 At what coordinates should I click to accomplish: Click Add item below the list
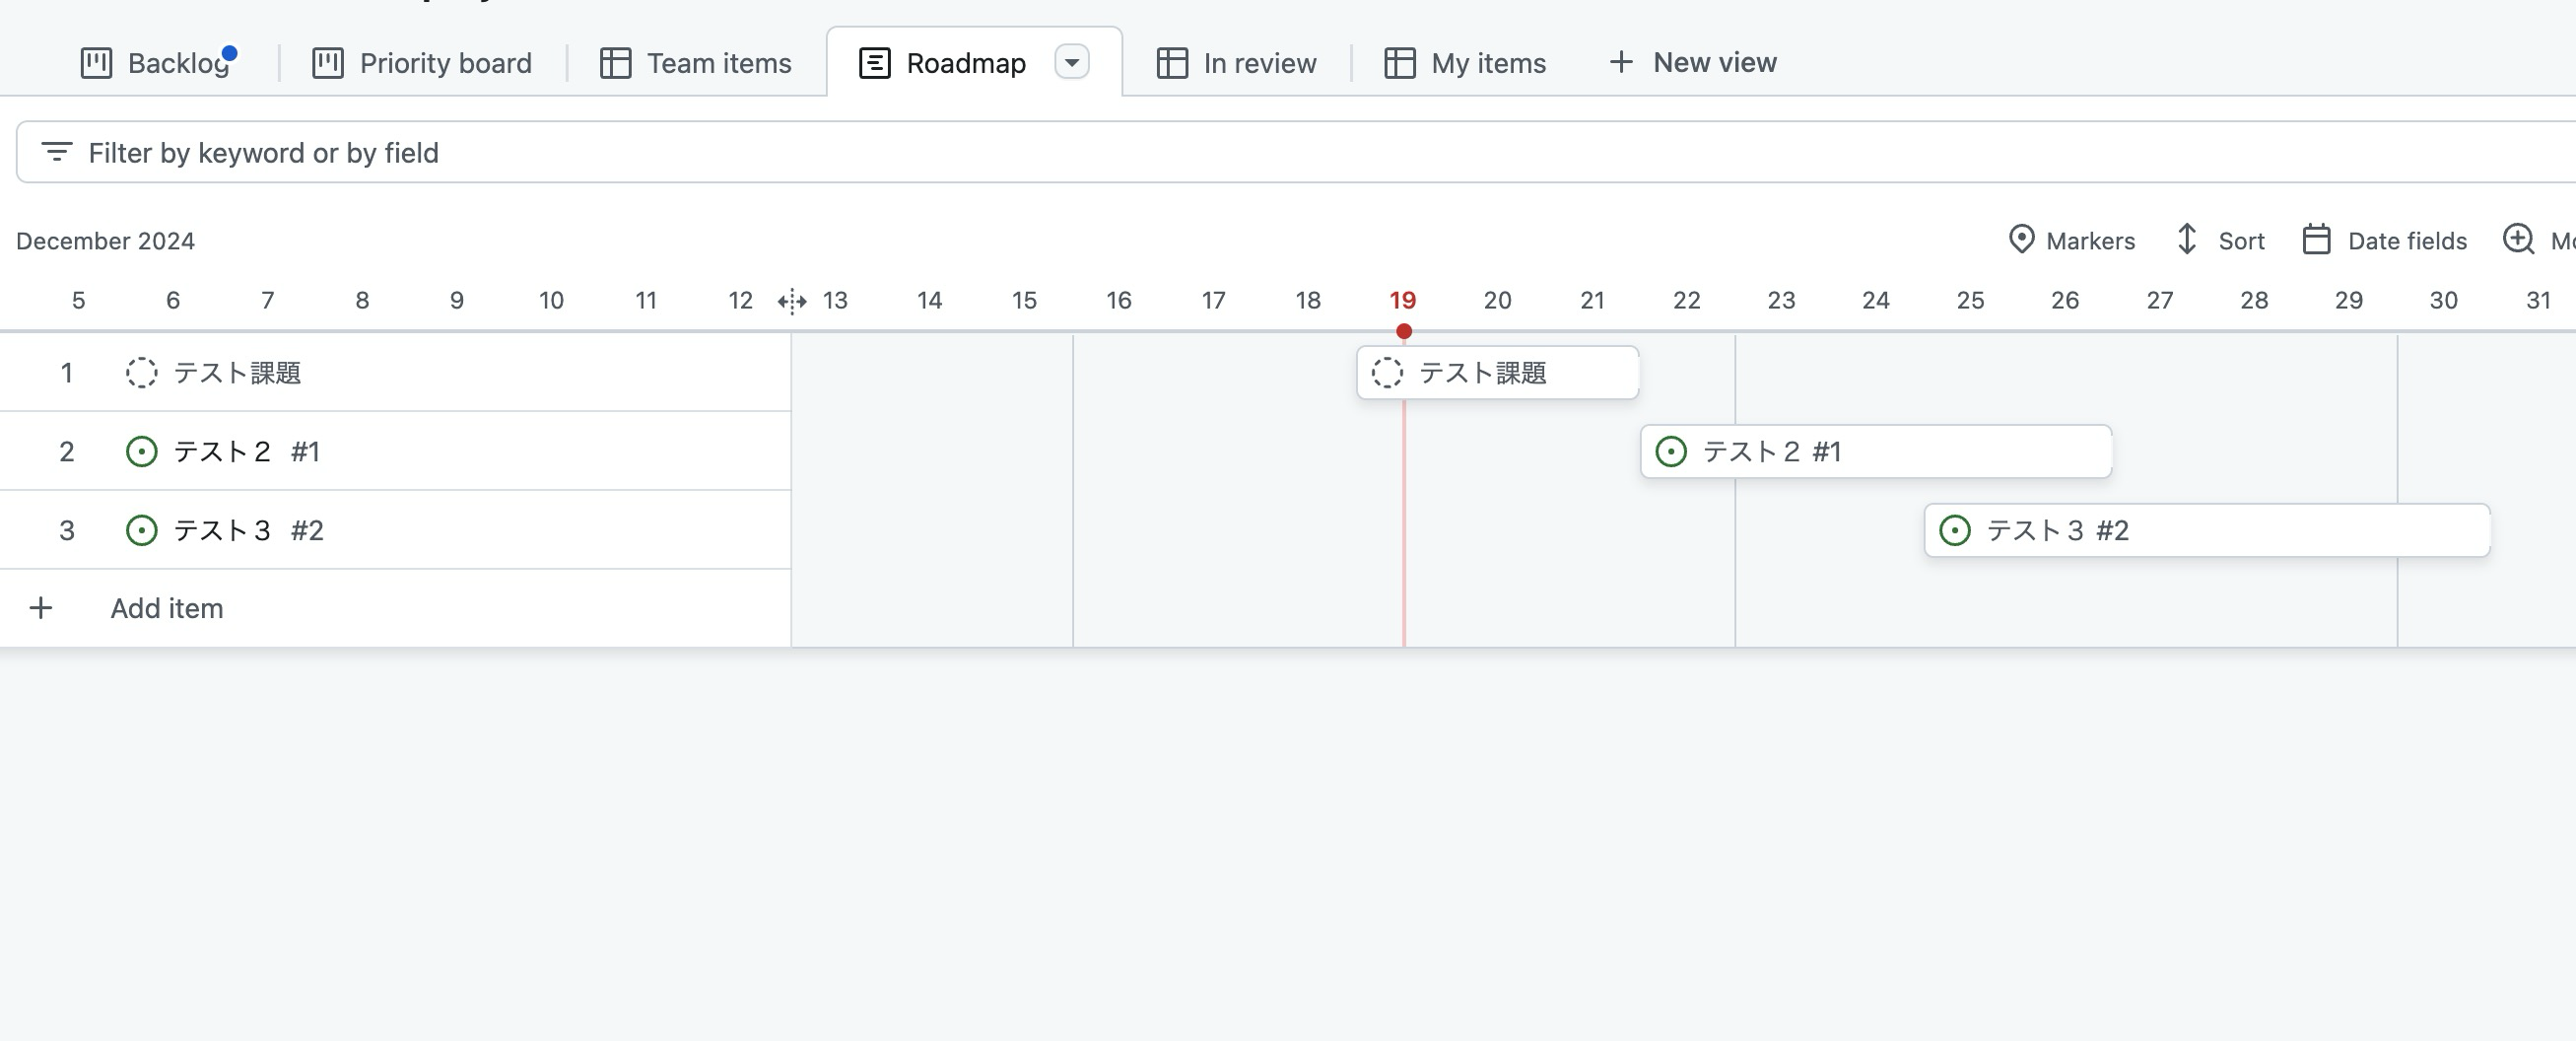[166, 607]
